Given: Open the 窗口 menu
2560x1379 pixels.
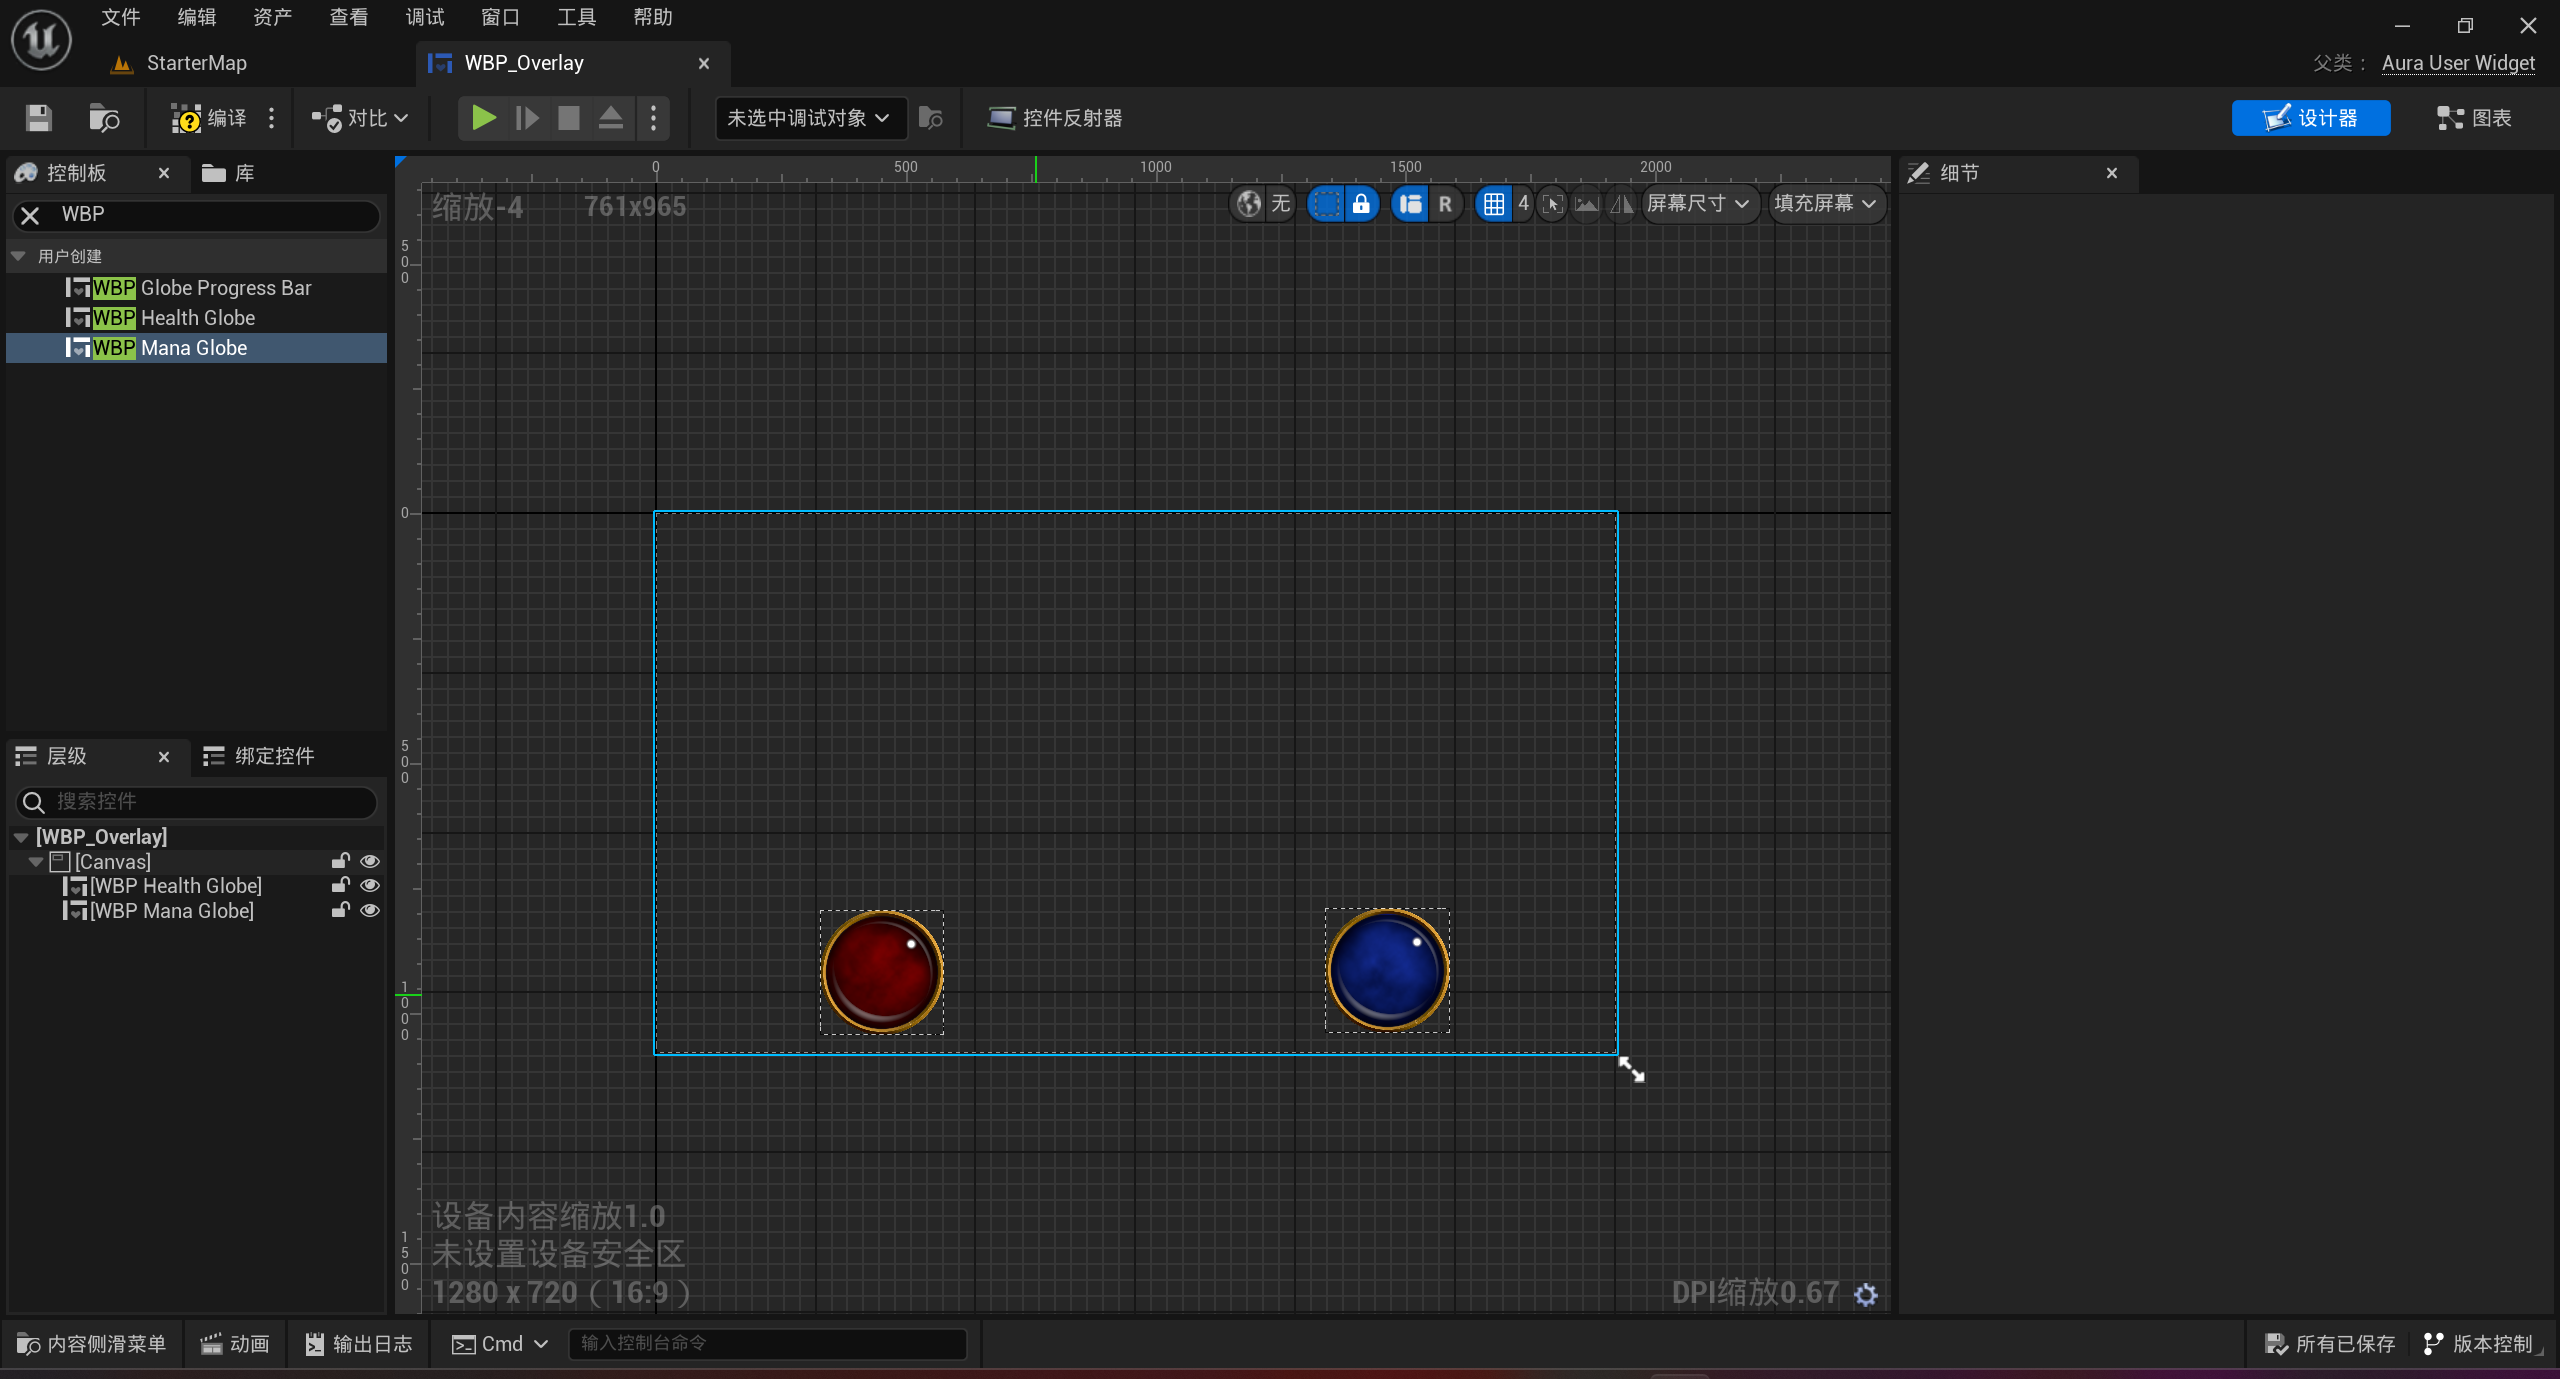Looking at the screenshot, I should (501, 17).
